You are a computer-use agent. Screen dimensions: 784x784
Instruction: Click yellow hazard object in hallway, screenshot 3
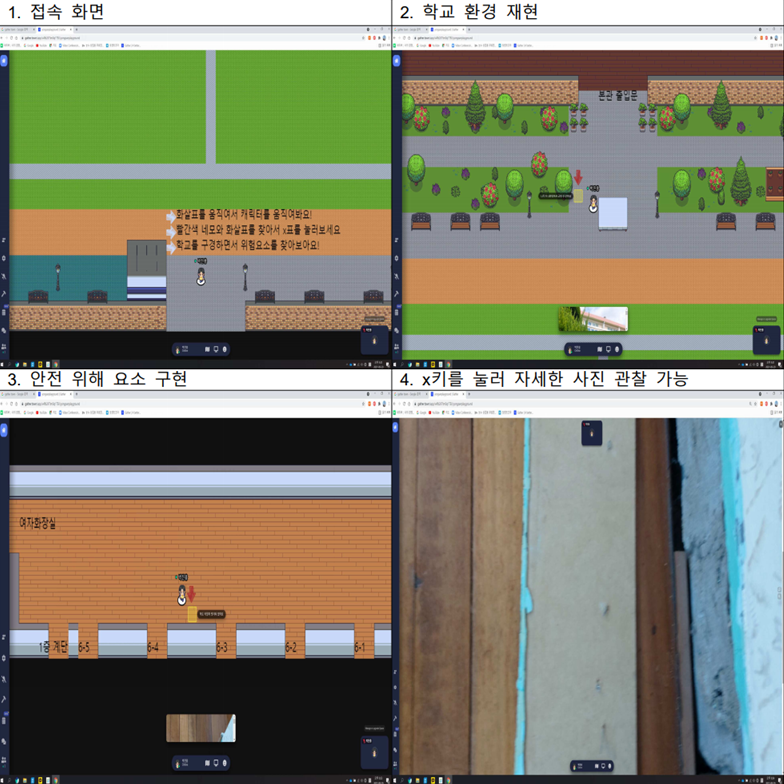pos(192,614)
